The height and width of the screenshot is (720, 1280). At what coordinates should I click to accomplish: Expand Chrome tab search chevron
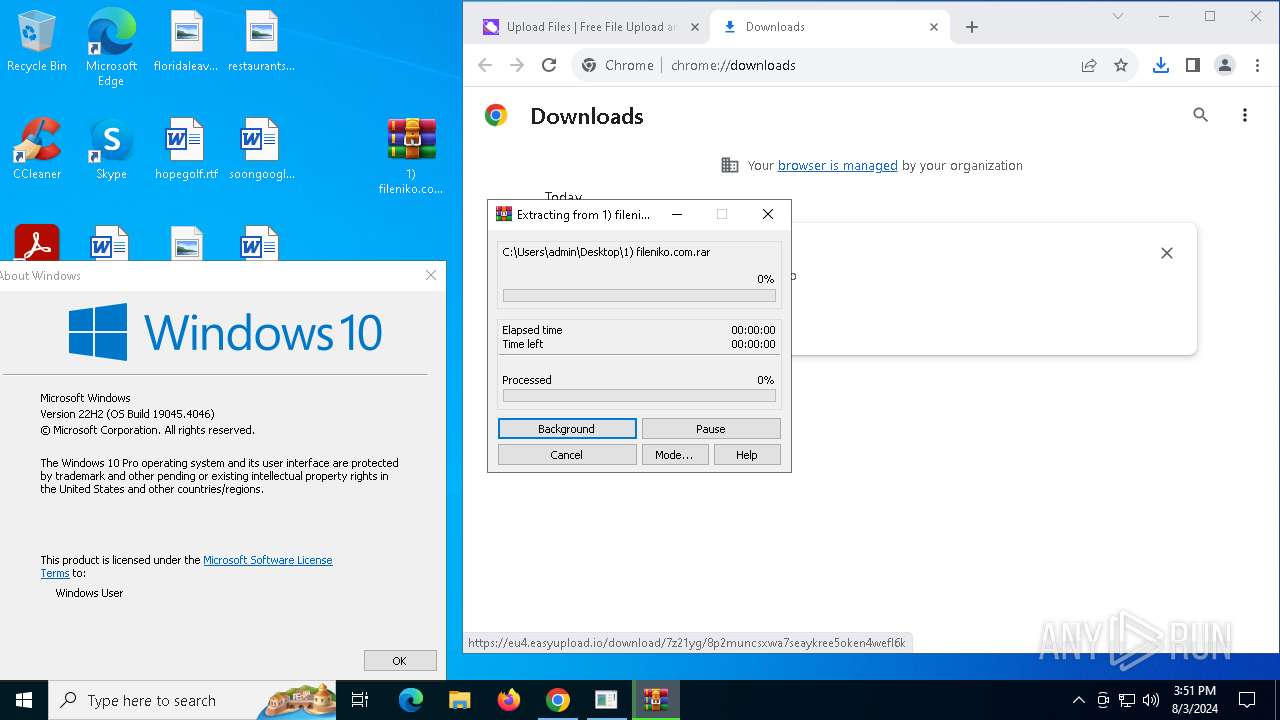(x=1118, y=16)
